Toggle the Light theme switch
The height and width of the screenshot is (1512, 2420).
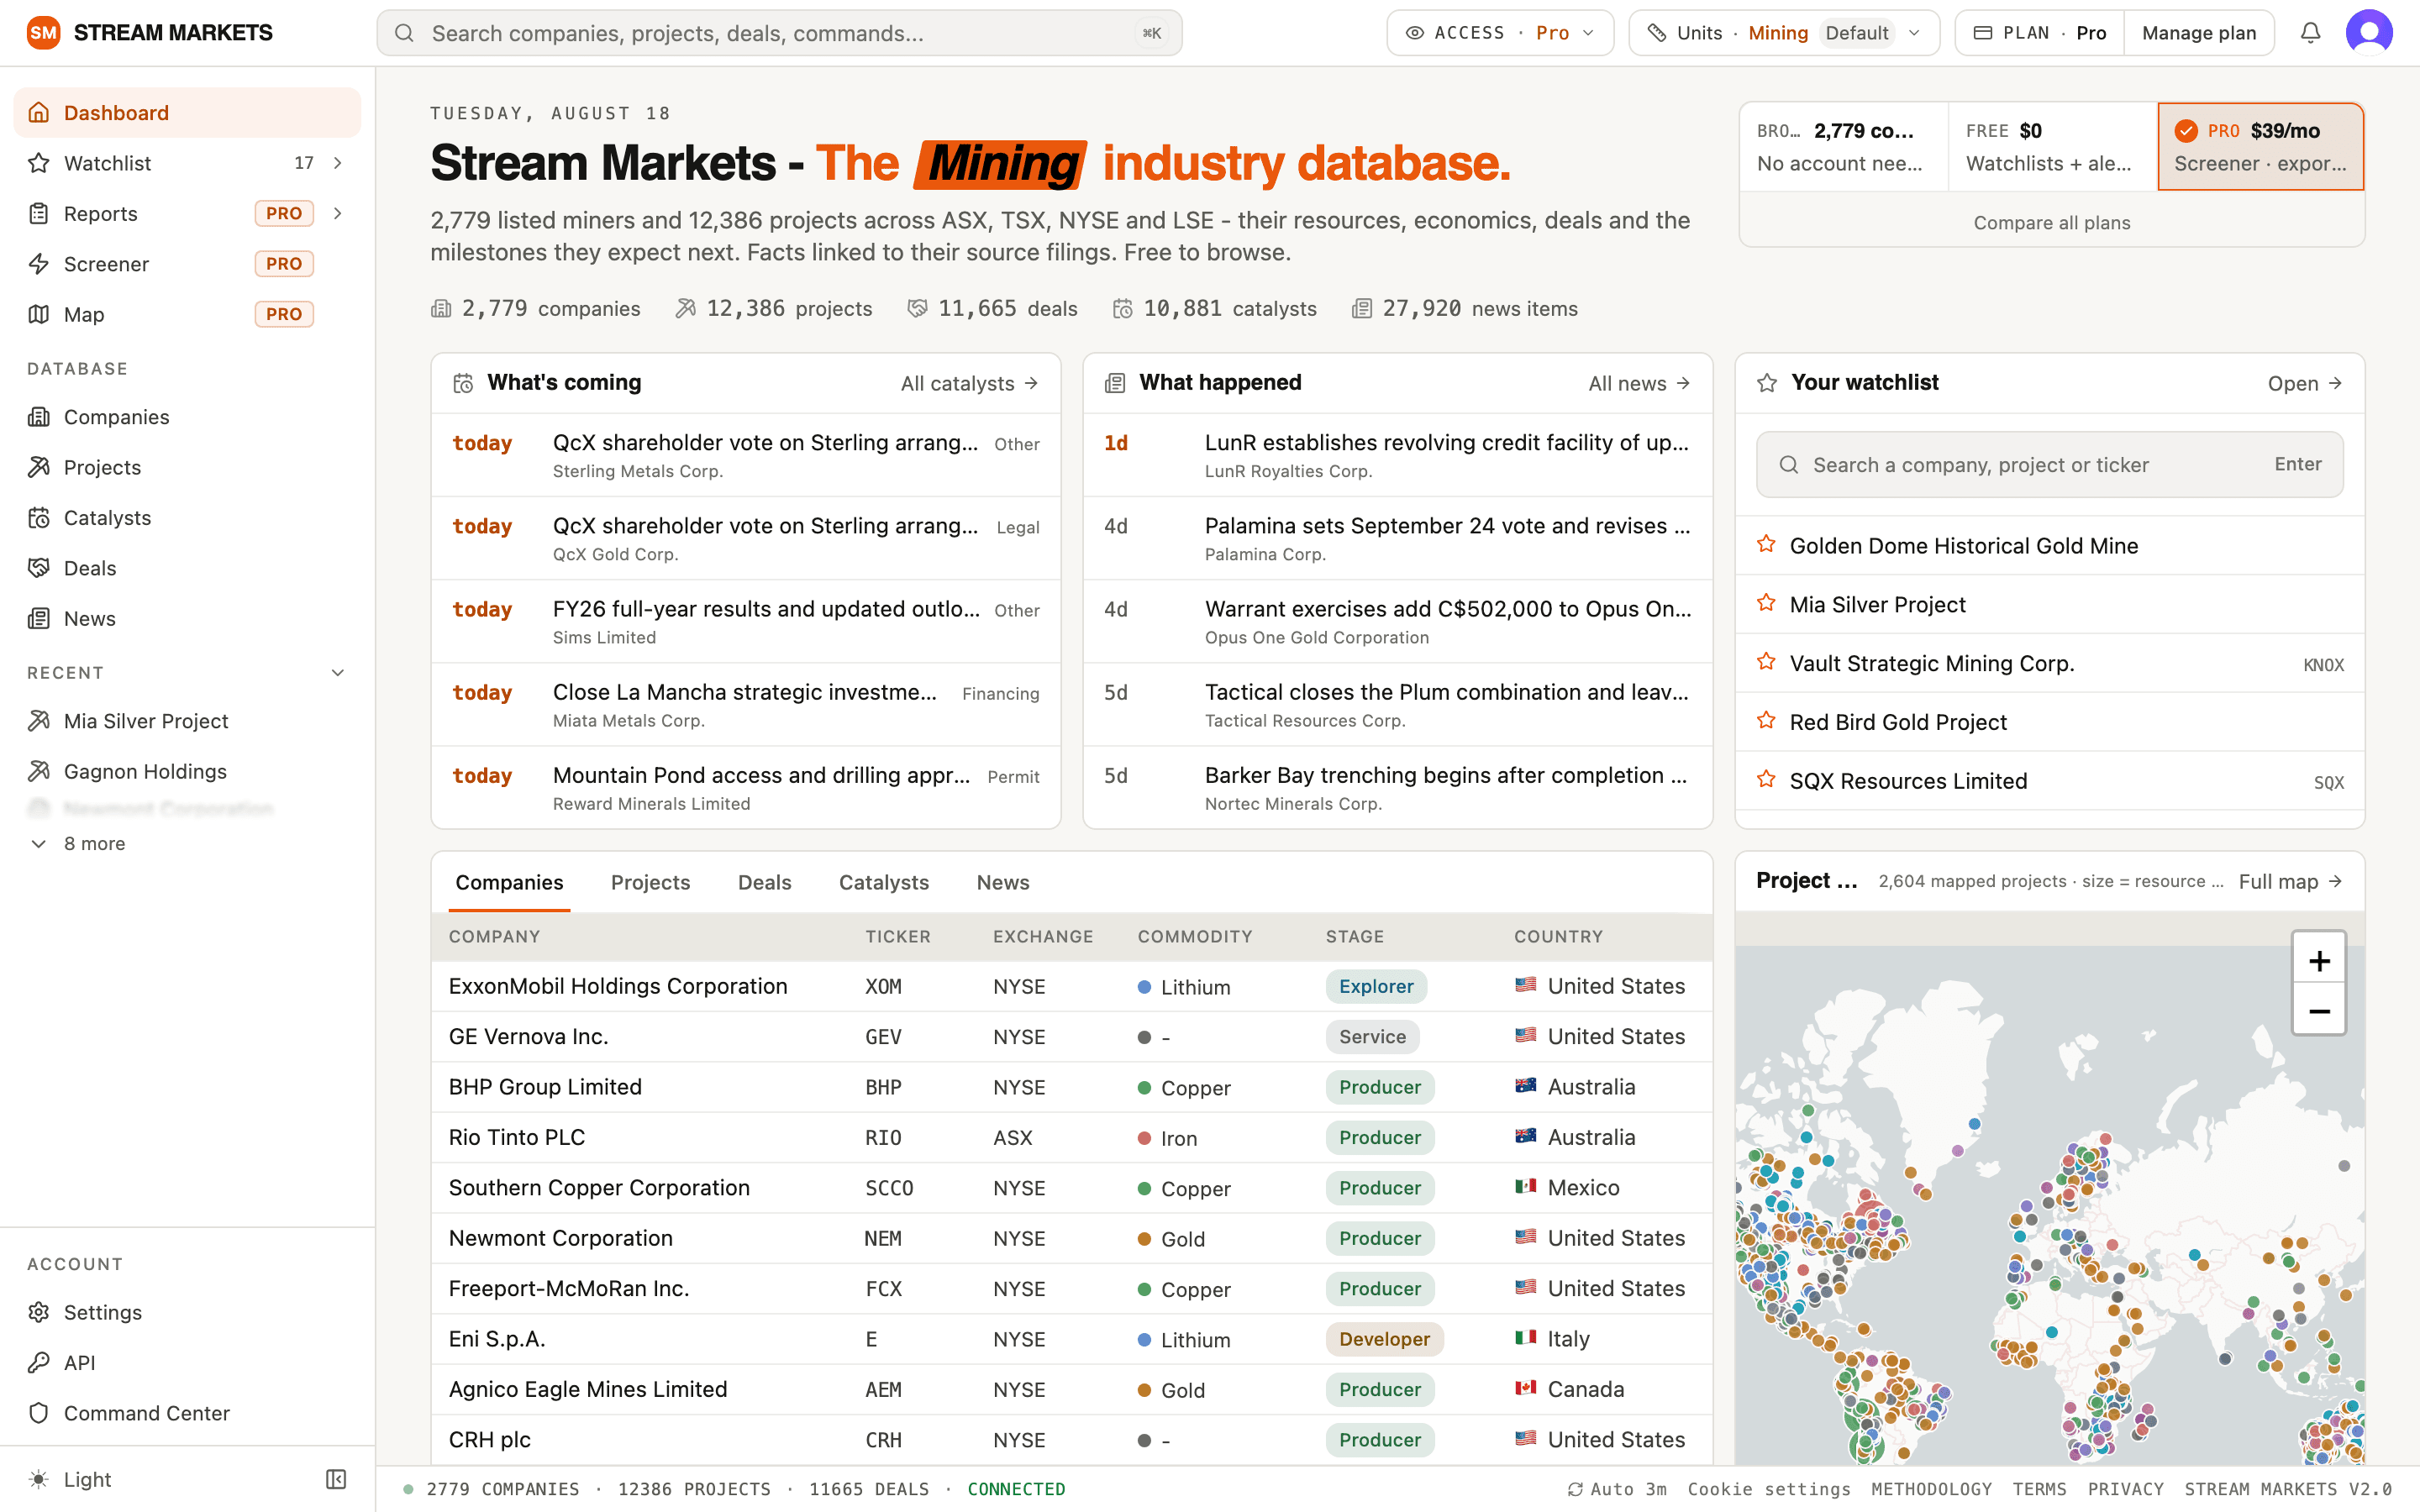point(70,1479)
